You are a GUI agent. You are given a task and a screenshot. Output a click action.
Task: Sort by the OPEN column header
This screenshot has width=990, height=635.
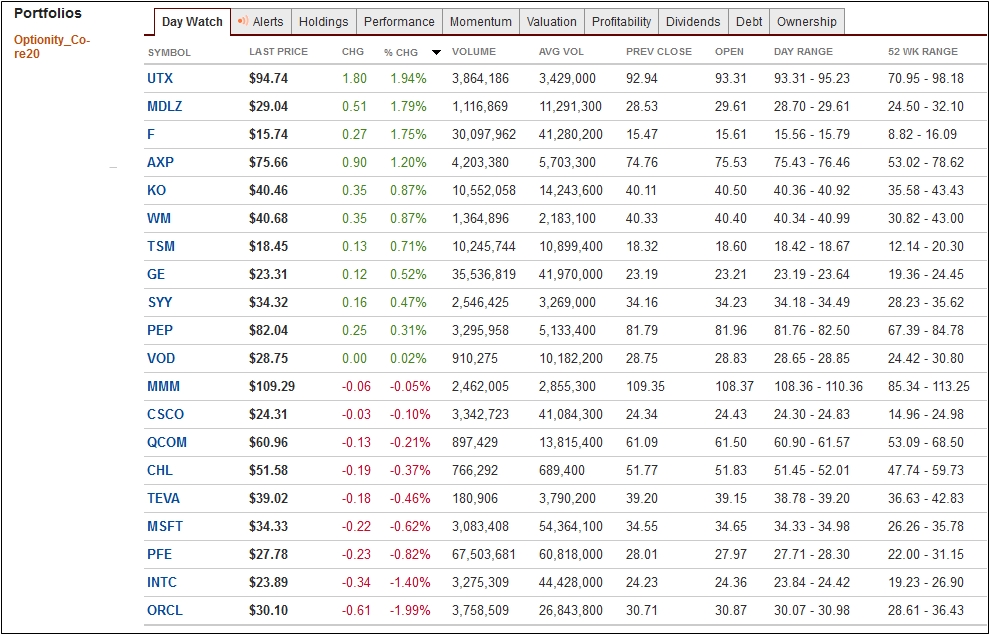pyautogui.click(x=729, y=52)
